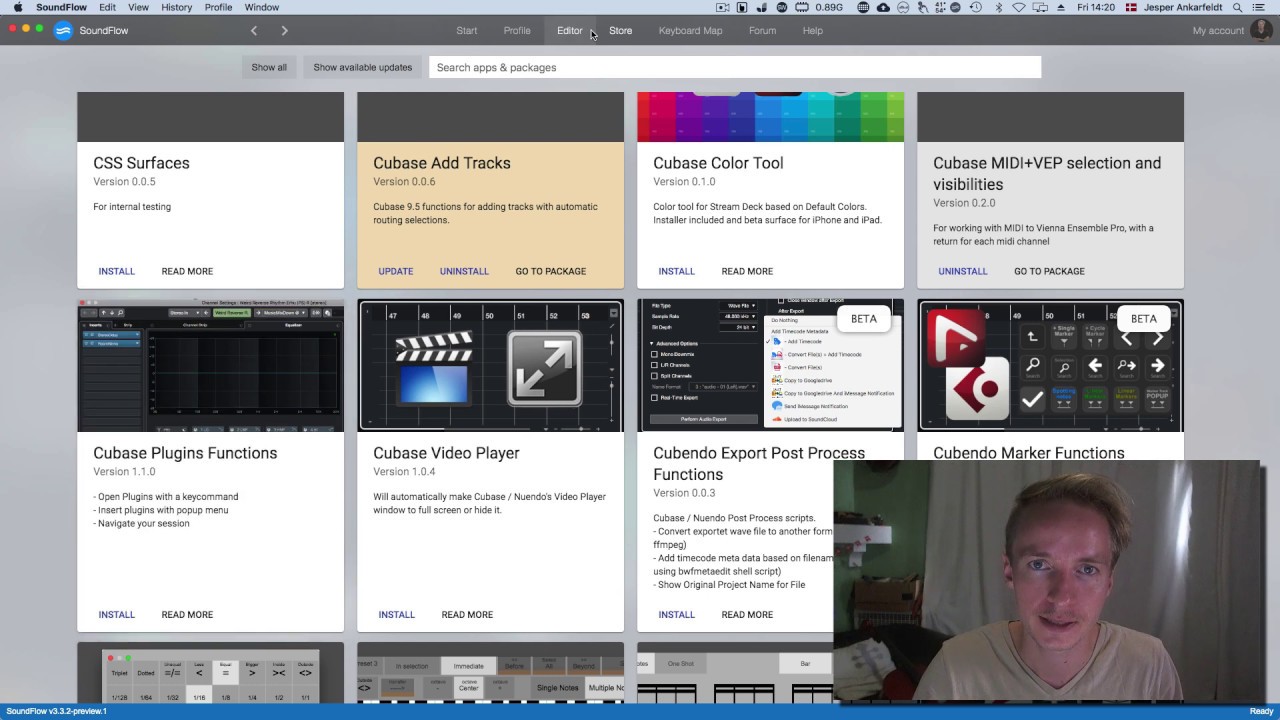
Task: Go to Cubase Add Tracks package
Action: (x=551, y=271)
